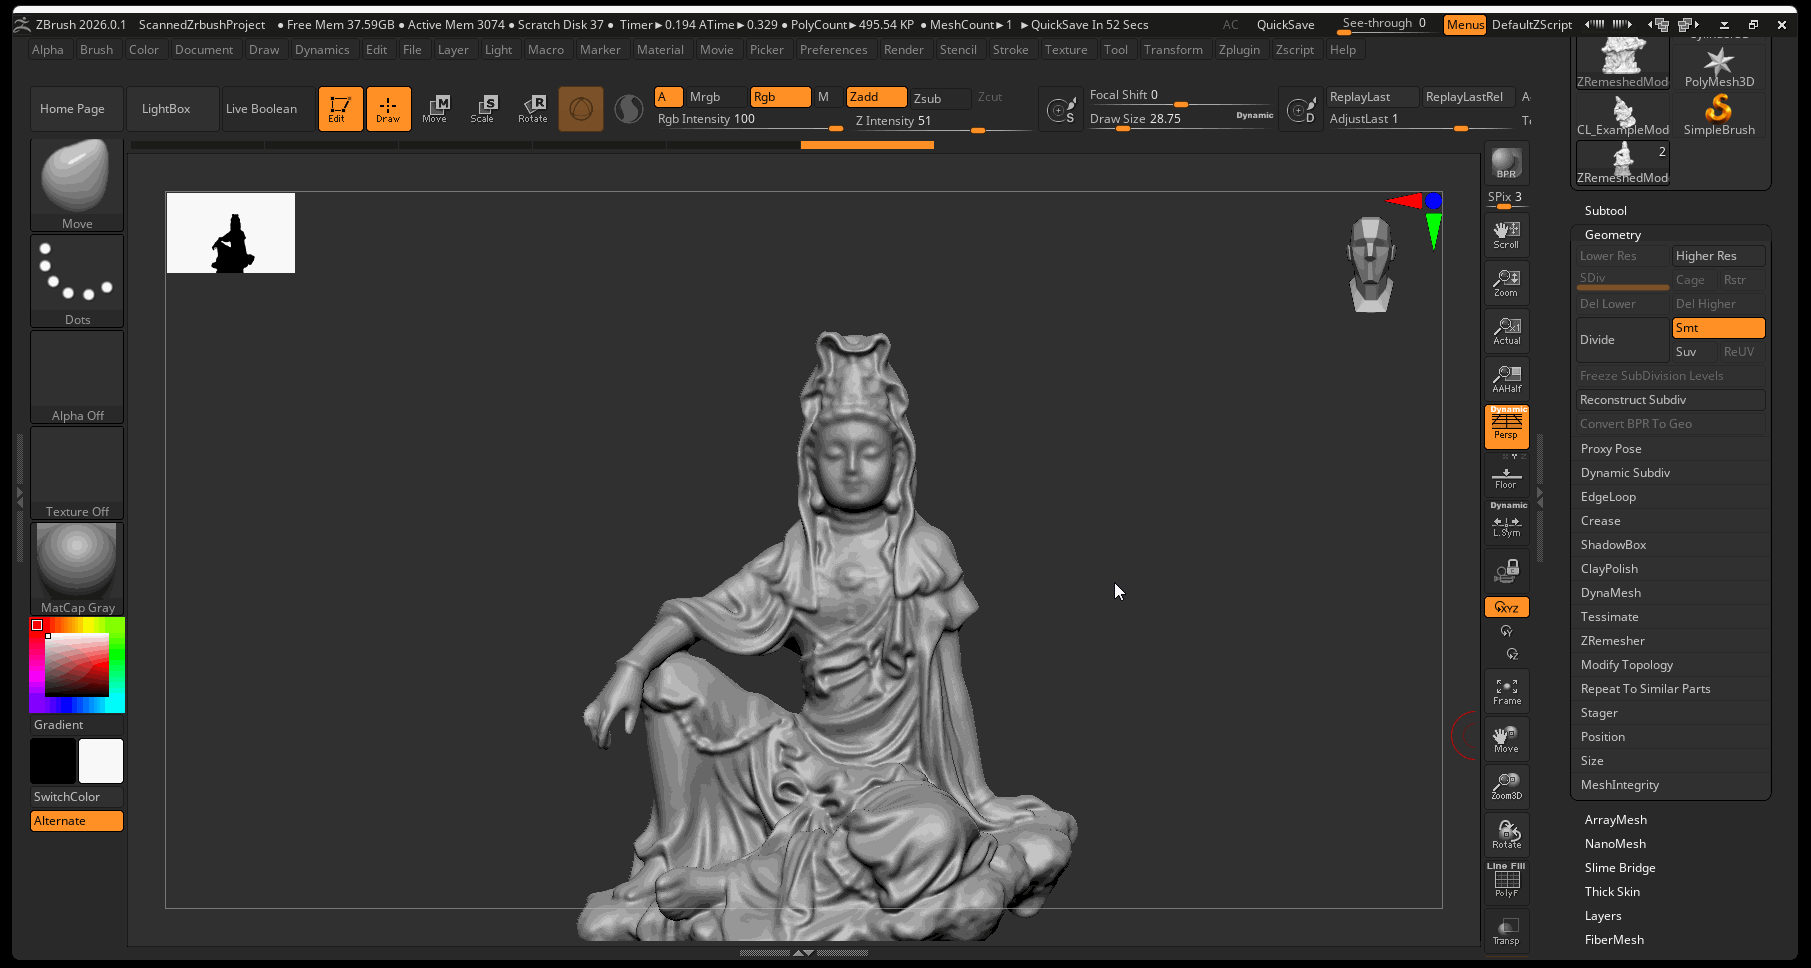Click the LightBox button

(x=166, y=109)
